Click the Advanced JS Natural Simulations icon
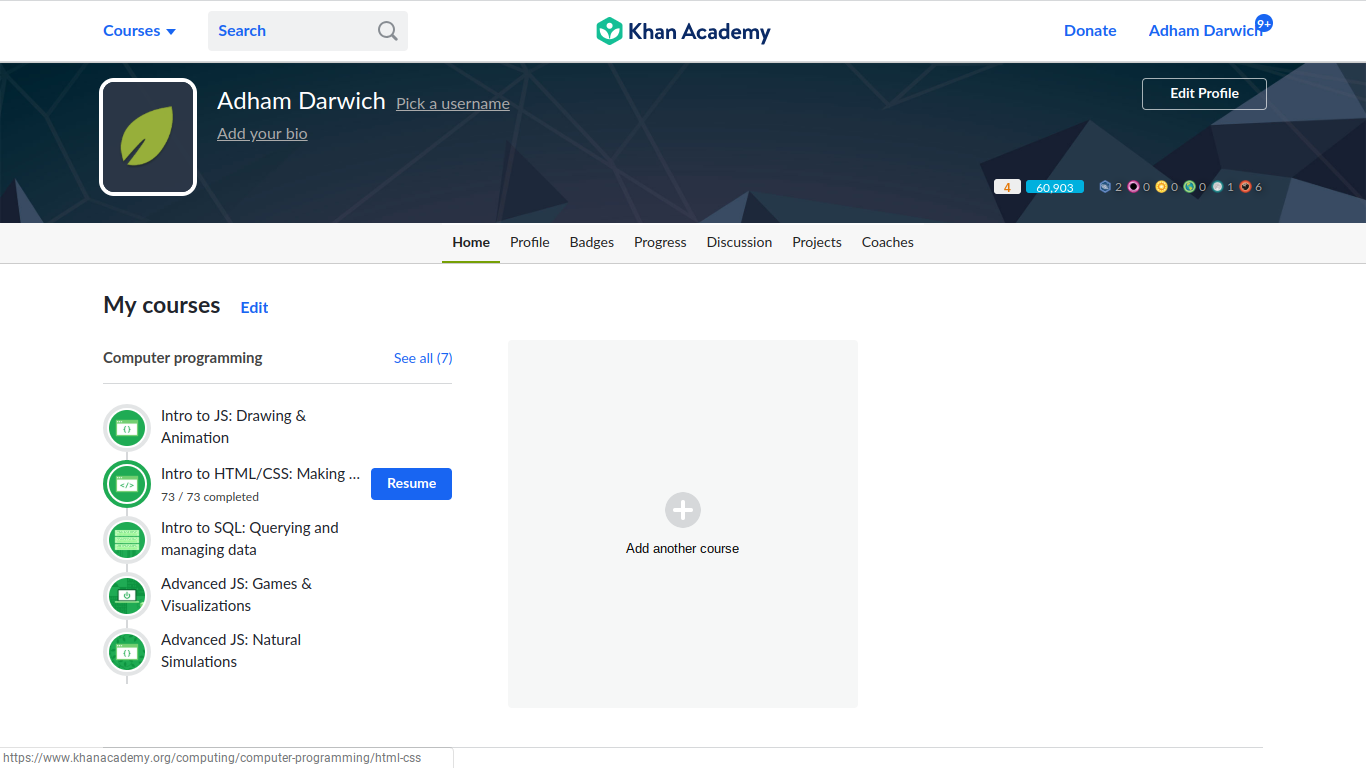 [x=127, y=652]
